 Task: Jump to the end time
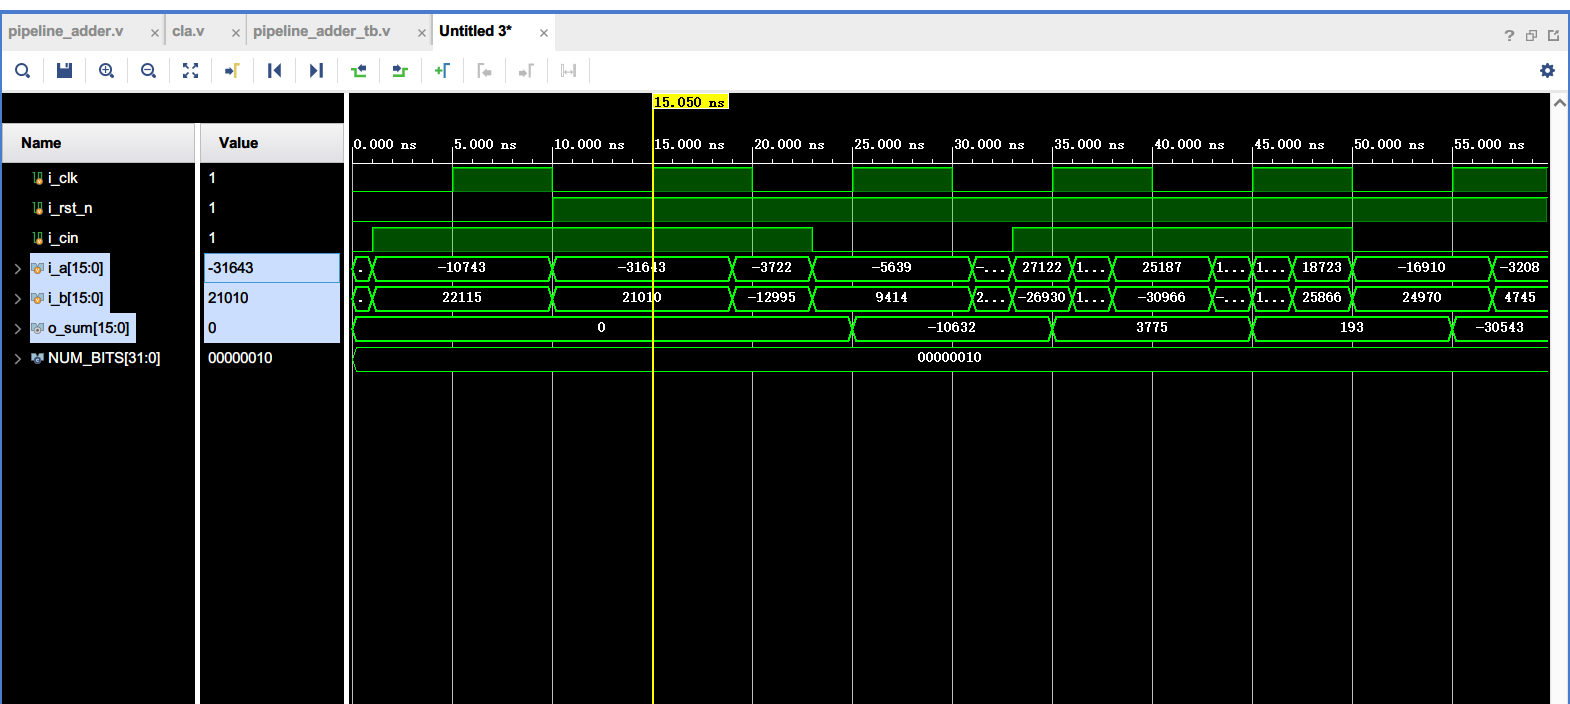pyautogui.click(x=316, y=70)
